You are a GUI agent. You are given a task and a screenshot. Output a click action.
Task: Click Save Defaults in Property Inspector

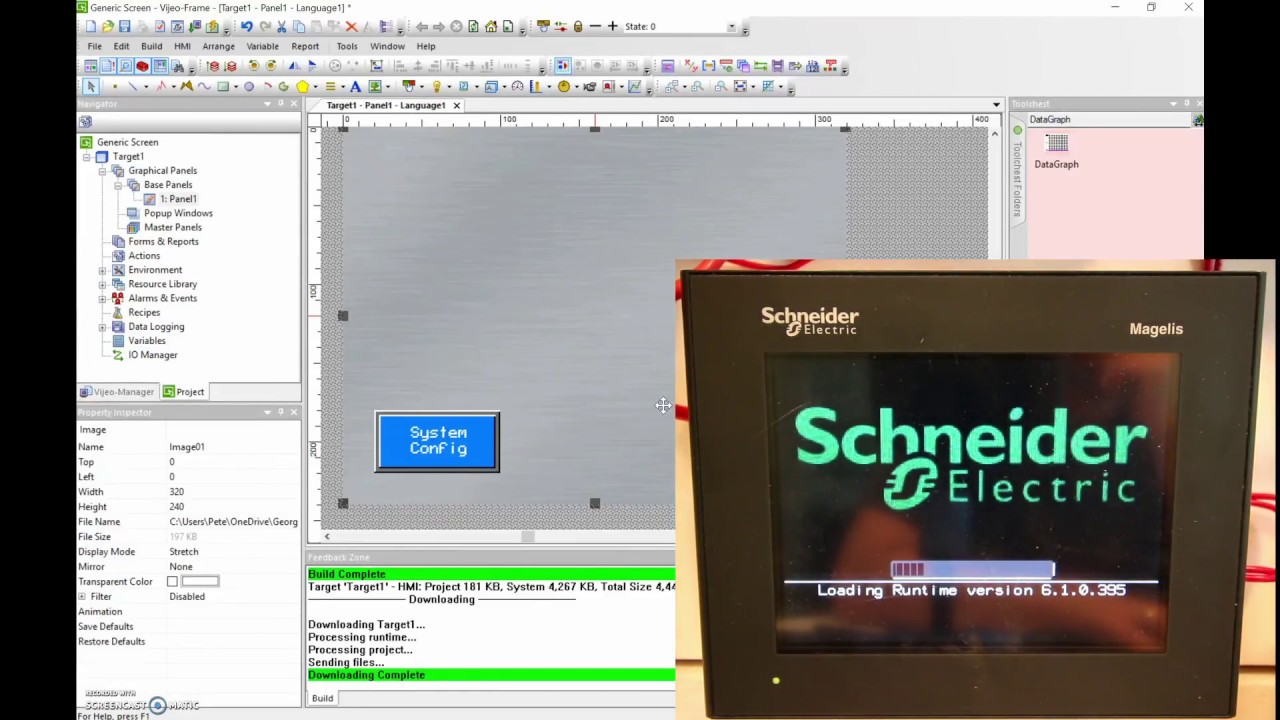[x=105, y=627]
